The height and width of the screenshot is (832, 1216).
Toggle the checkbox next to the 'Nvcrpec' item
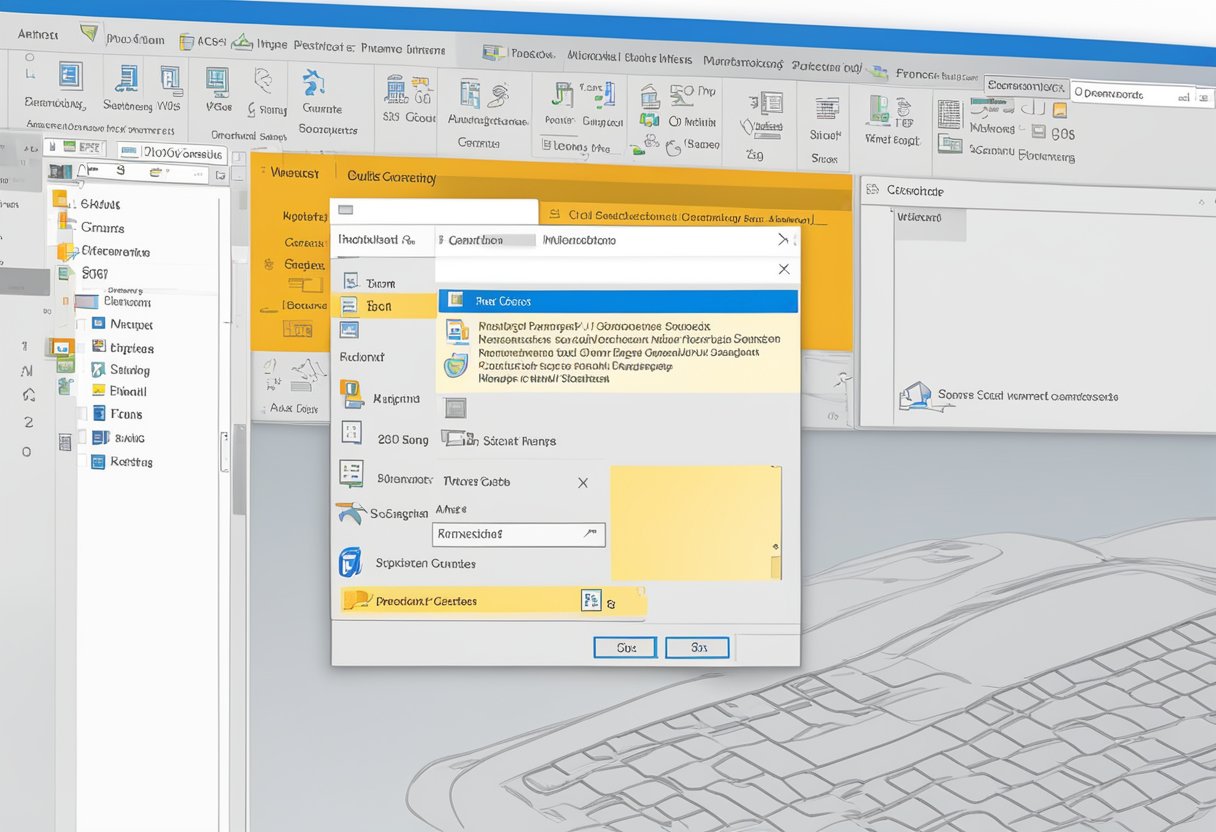coord(81,324)
